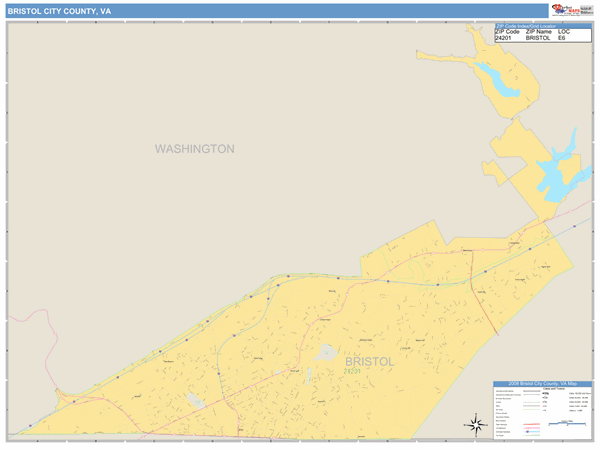
Task: Click the green '24201' ZIP label on the map
Action: [352, 371]
